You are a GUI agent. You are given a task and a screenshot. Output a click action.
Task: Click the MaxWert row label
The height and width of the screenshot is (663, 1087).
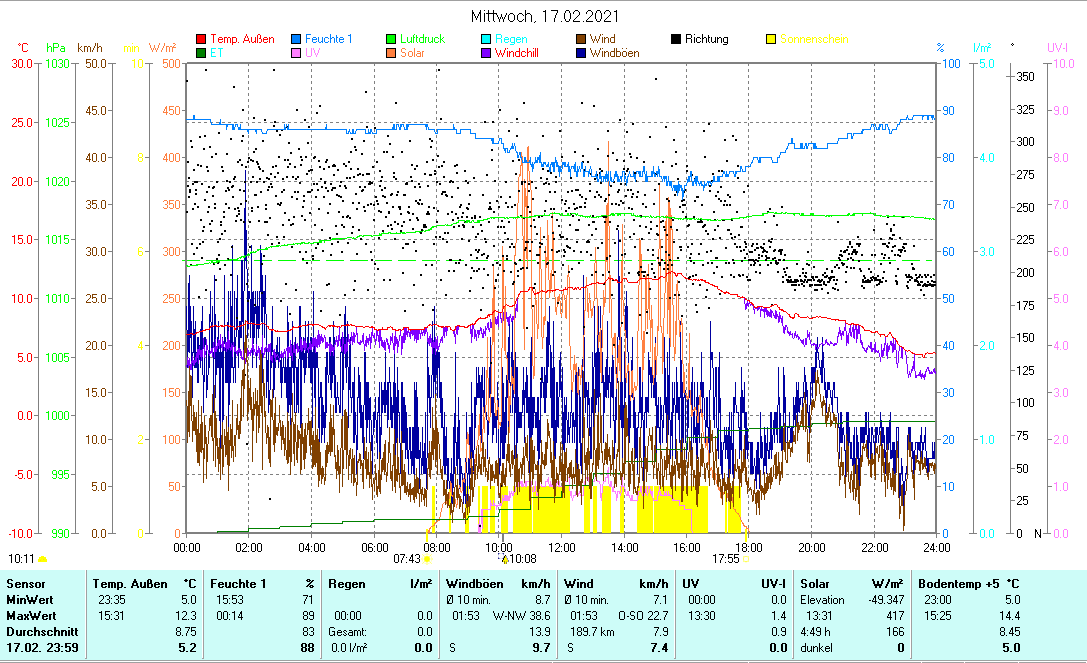click(31, 615)
